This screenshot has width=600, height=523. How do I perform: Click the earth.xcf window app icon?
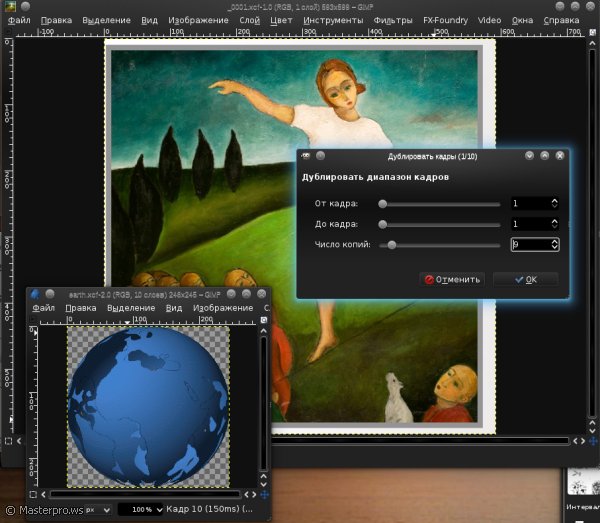(x=35, y=294)
